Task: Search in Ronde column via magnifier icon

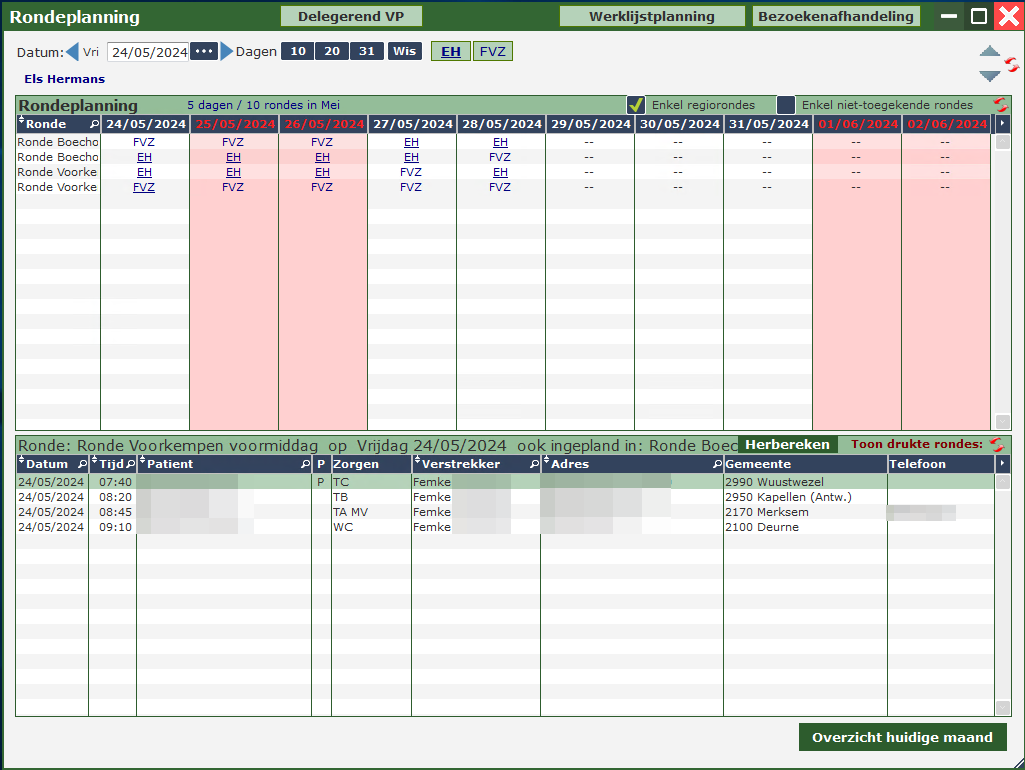Action: click(94, 124)
